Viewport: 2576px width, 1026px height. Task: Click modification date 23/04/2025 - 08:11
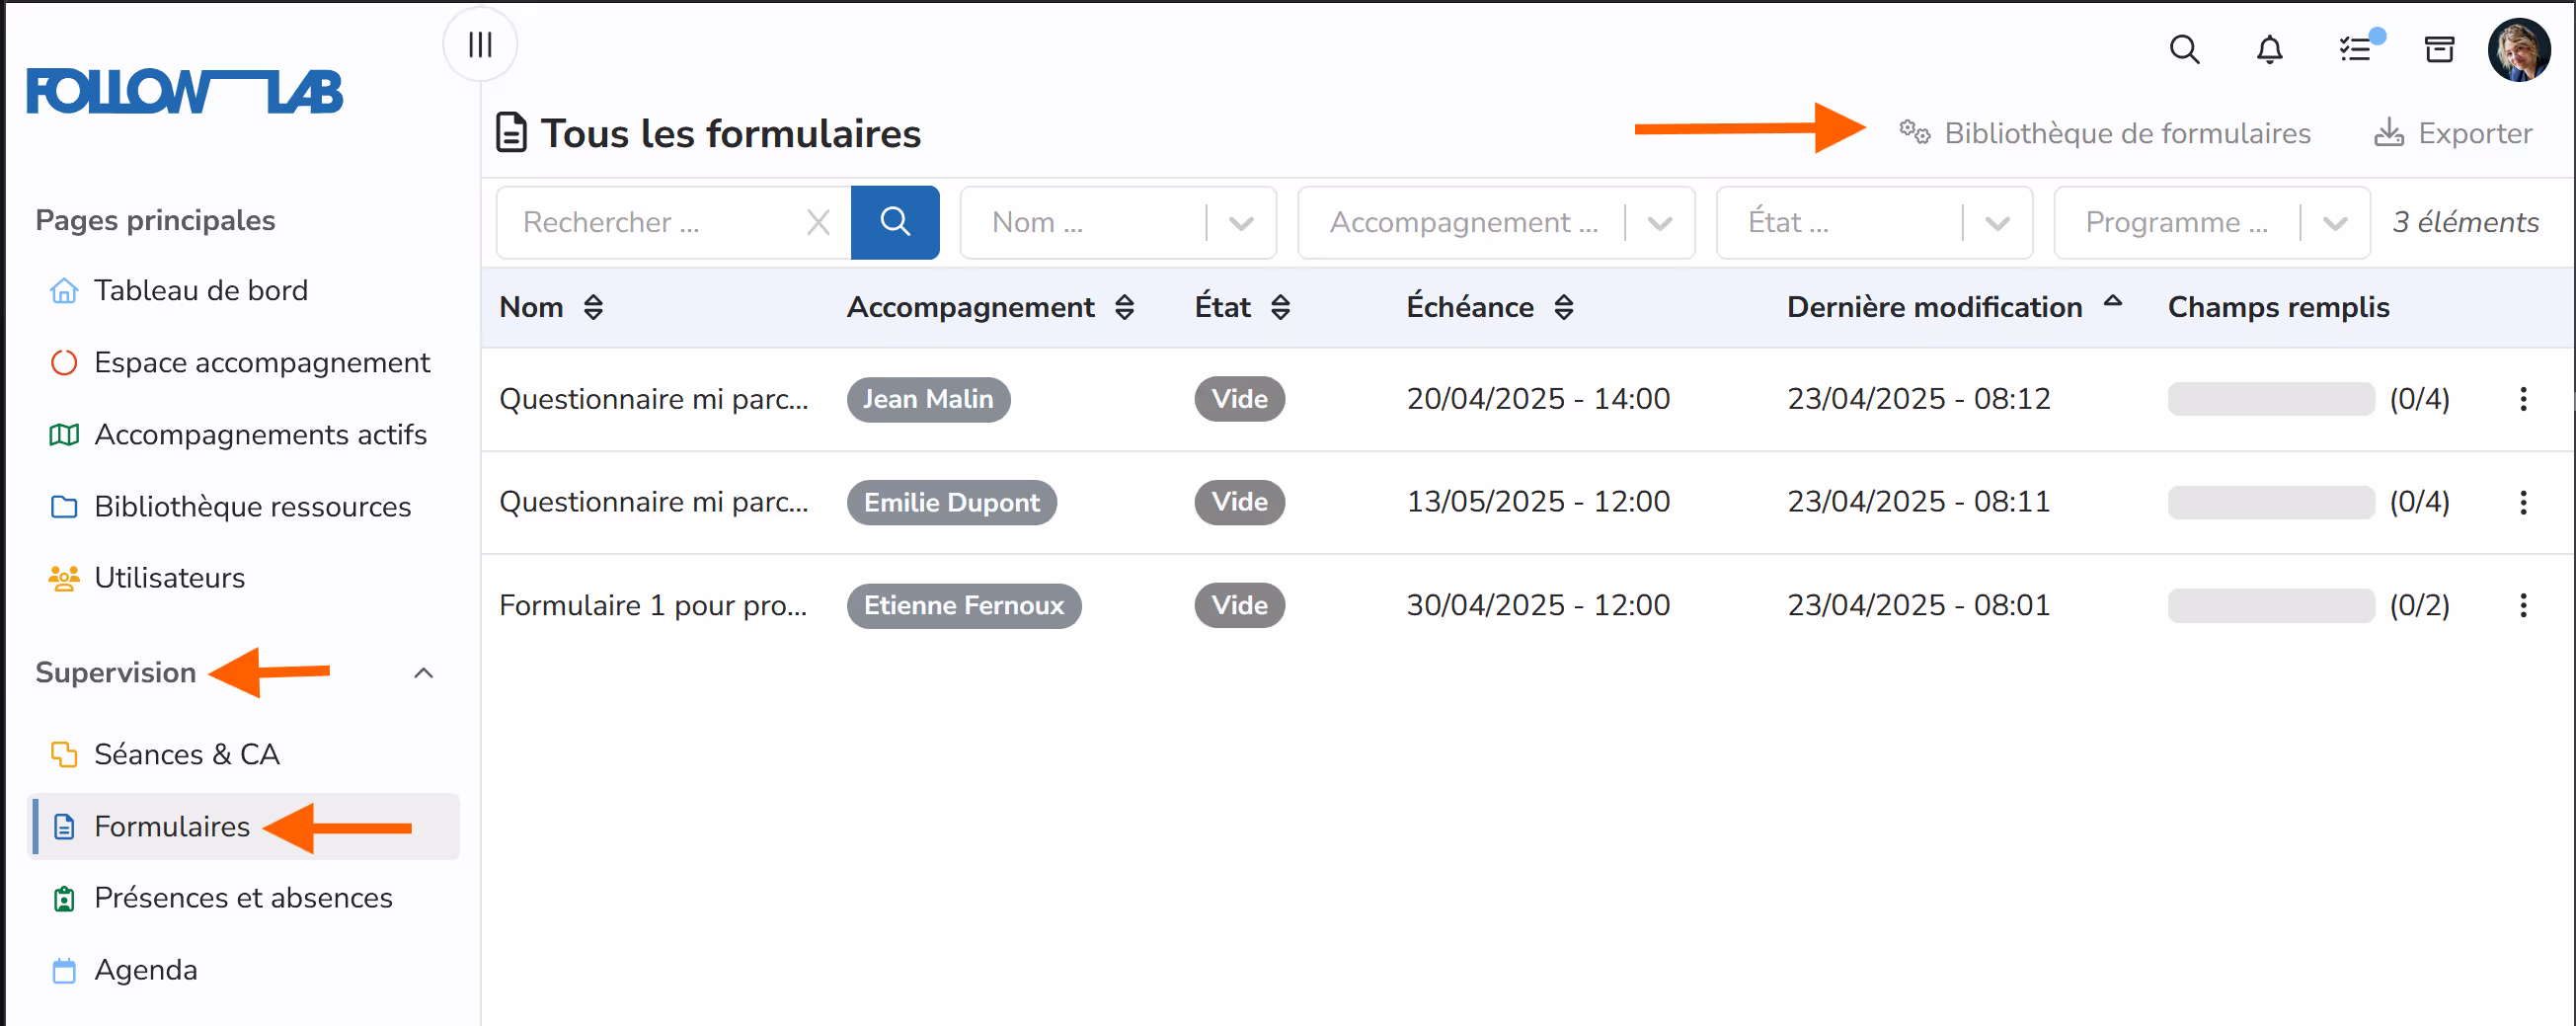[x=1918, y=502]
